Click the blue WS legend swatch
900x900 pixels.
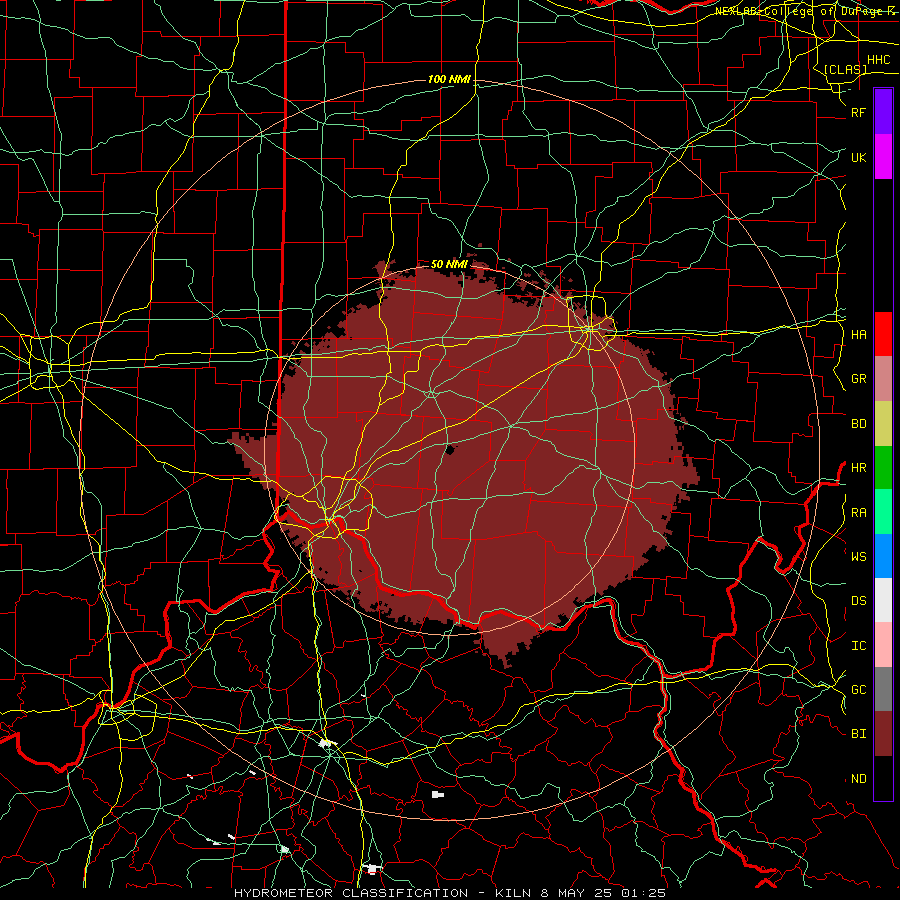click(x=883, y=556)
